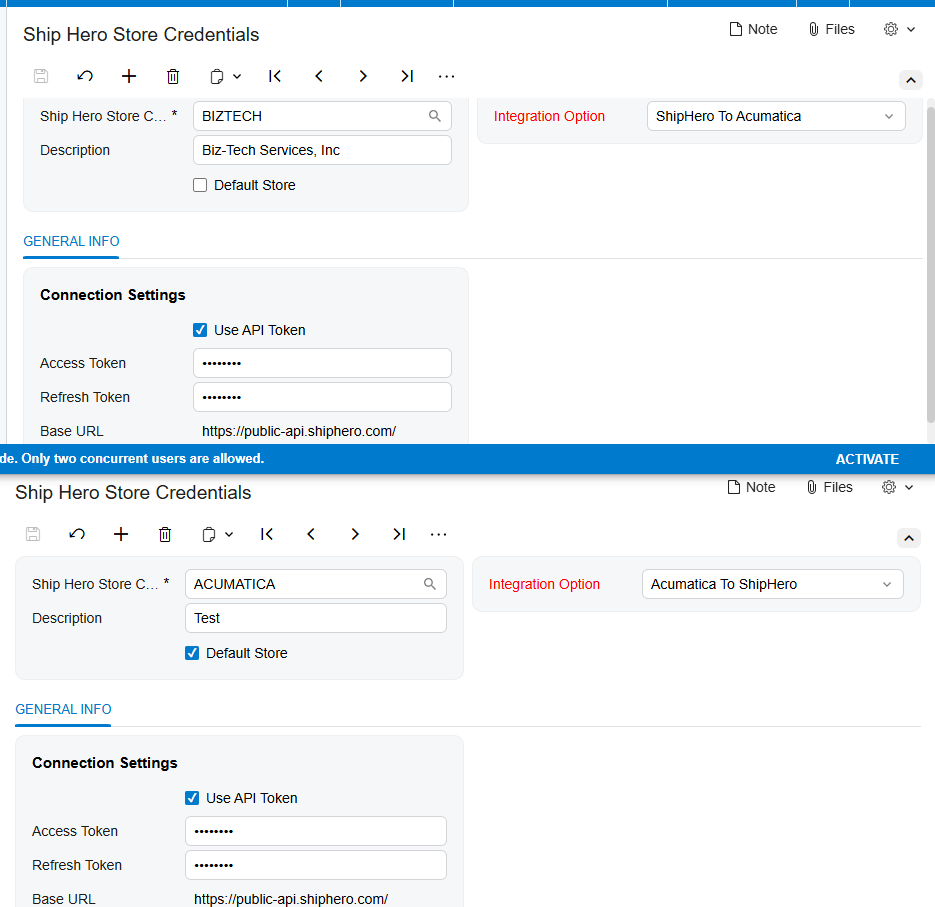Click the lookup magnifier in the BIZTECH field
Image resolution: width=935 pixels, height=907 pixels.
click(435, 116)
